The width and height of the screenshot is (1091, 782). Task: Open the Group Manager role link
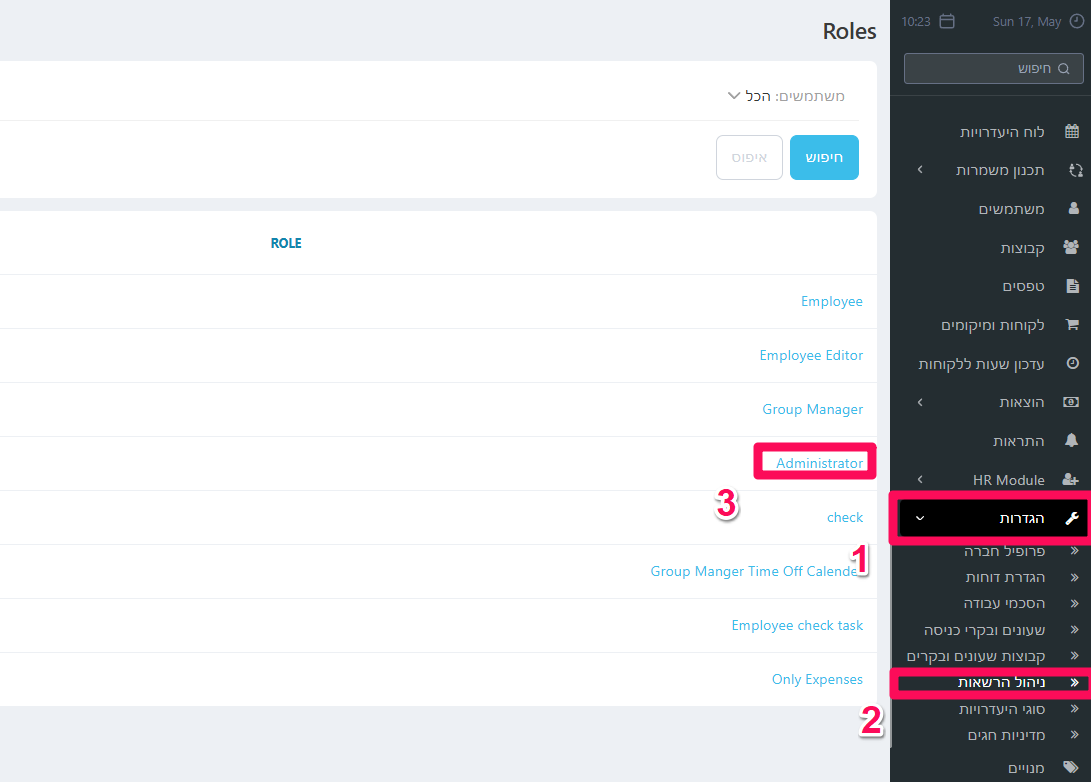(812, 409)
